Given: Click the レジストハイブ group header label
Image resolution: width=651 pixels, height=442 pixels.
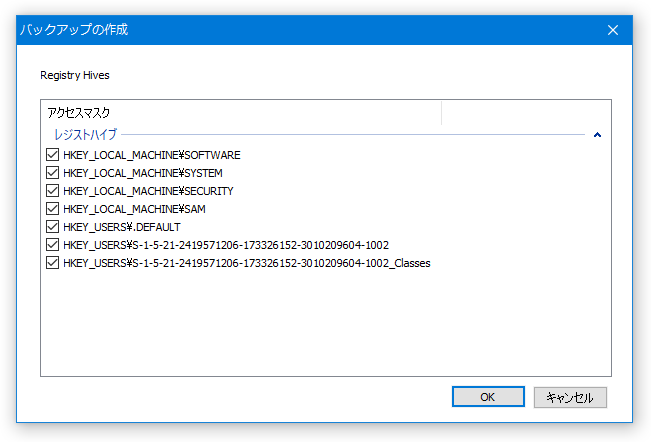Looking at the screenshot, I should click(x=86, y=134).
